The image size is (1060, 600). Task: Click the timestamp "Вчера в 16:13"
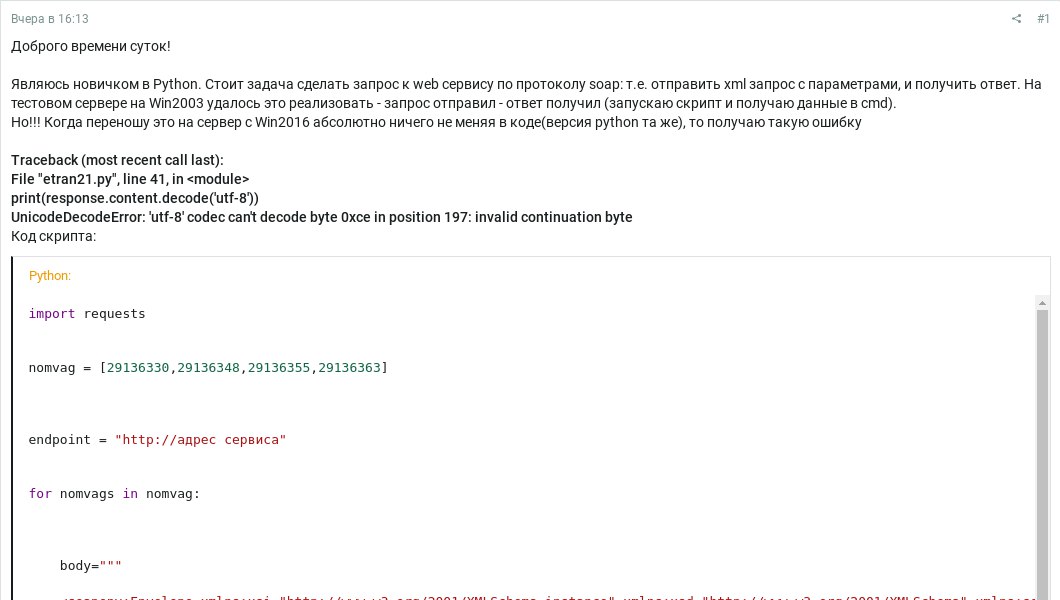click(50, 19)
